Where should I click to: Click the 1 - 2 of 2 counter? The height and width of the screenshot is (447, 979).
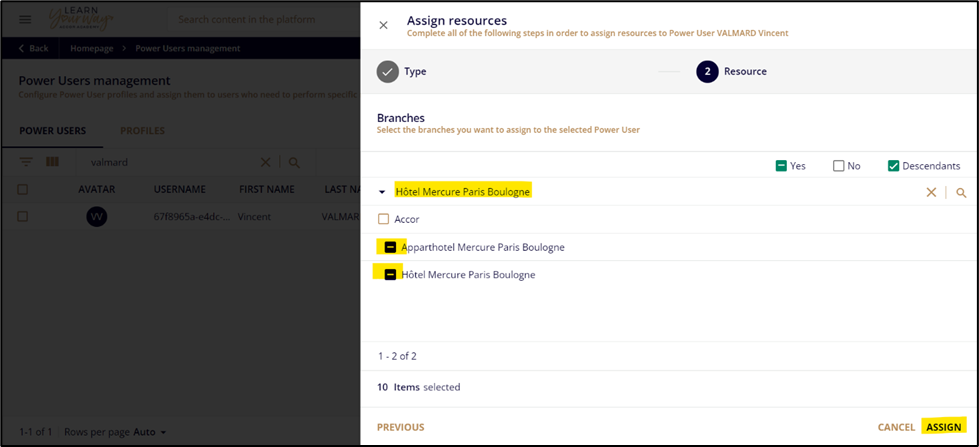pos(397,356)
